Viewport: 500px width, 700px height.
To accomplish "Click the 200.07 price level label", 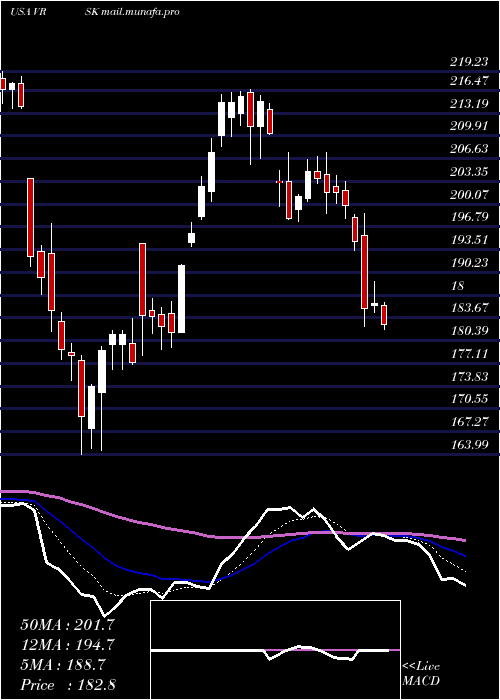I will coord(469,195).
